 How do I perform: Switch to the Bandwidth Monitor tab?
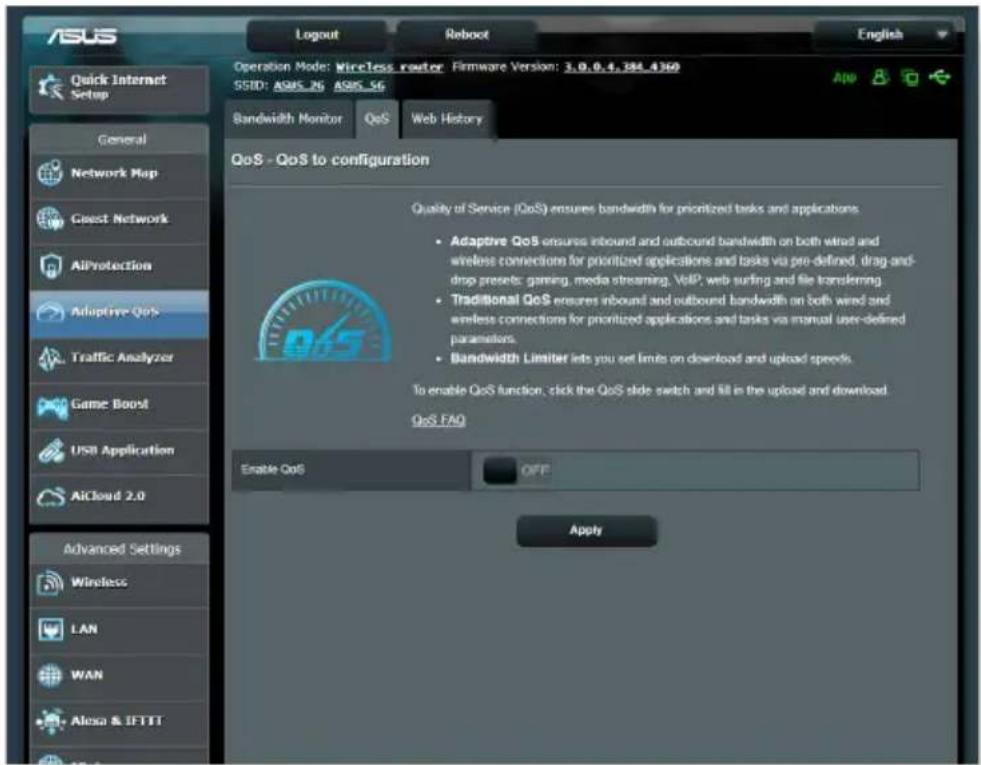pos(288,119)
